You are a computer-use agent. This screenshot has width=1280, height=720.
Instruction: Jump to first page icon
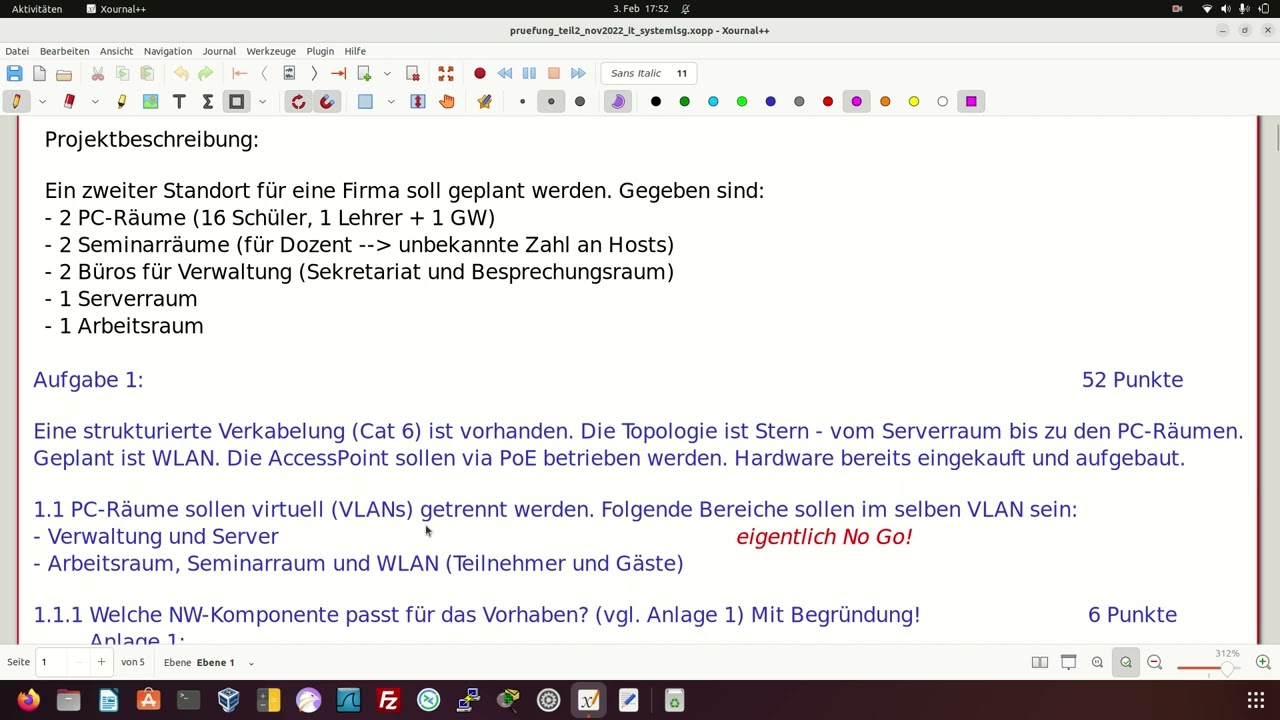point(240,73)
